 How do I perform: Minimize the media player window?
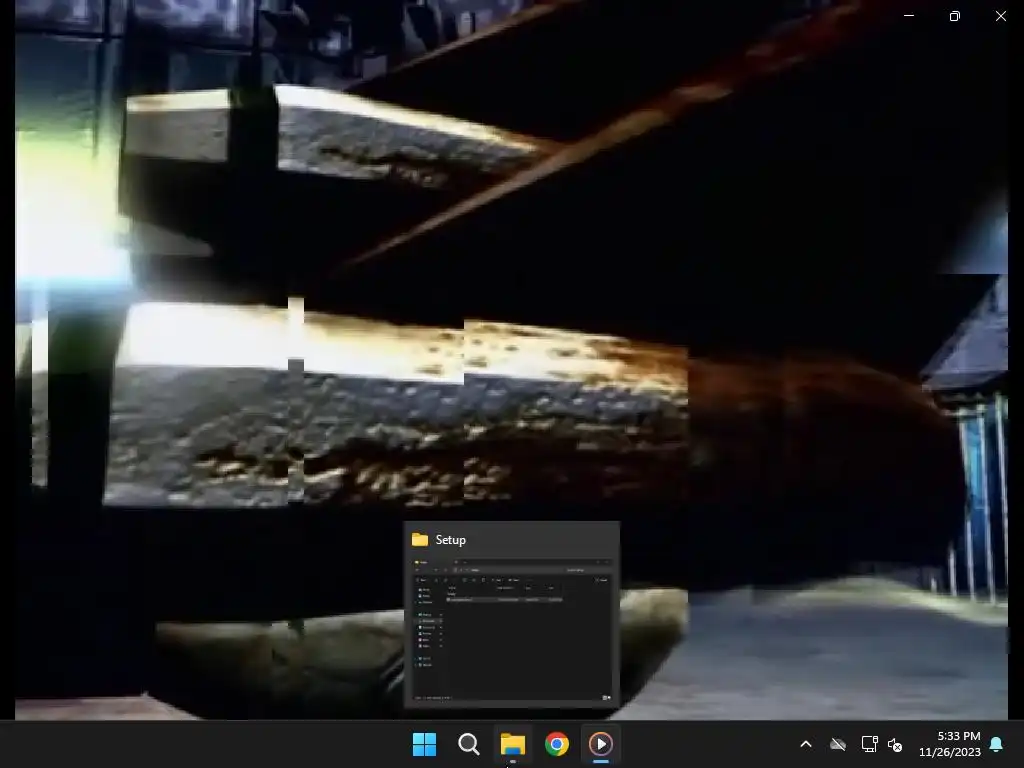(909, 16)
